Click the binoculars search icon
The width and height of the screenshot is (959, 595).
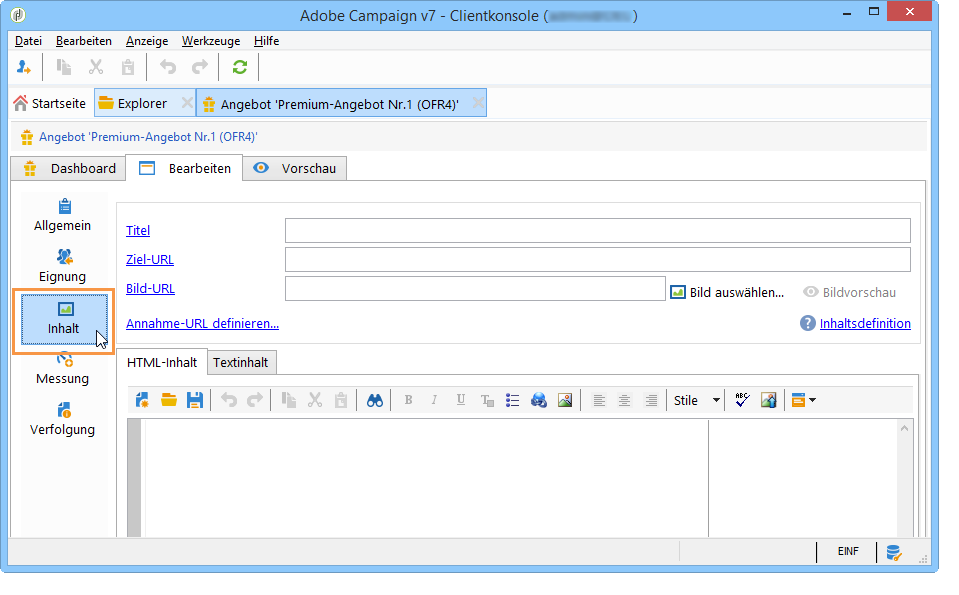click(374, 401)
